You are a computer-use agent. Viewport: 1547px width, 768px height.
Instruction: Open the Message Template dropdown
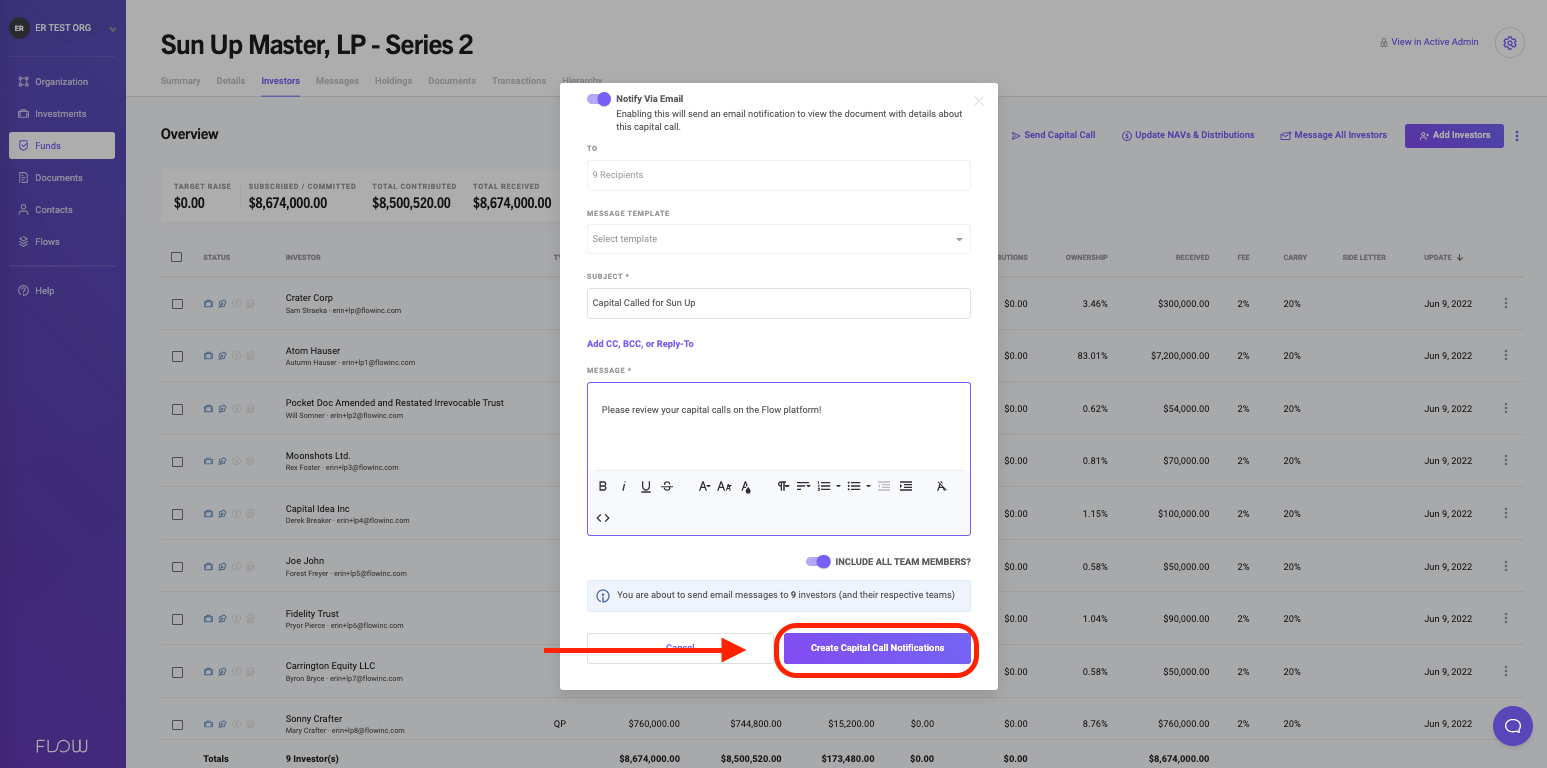(778, 239)
